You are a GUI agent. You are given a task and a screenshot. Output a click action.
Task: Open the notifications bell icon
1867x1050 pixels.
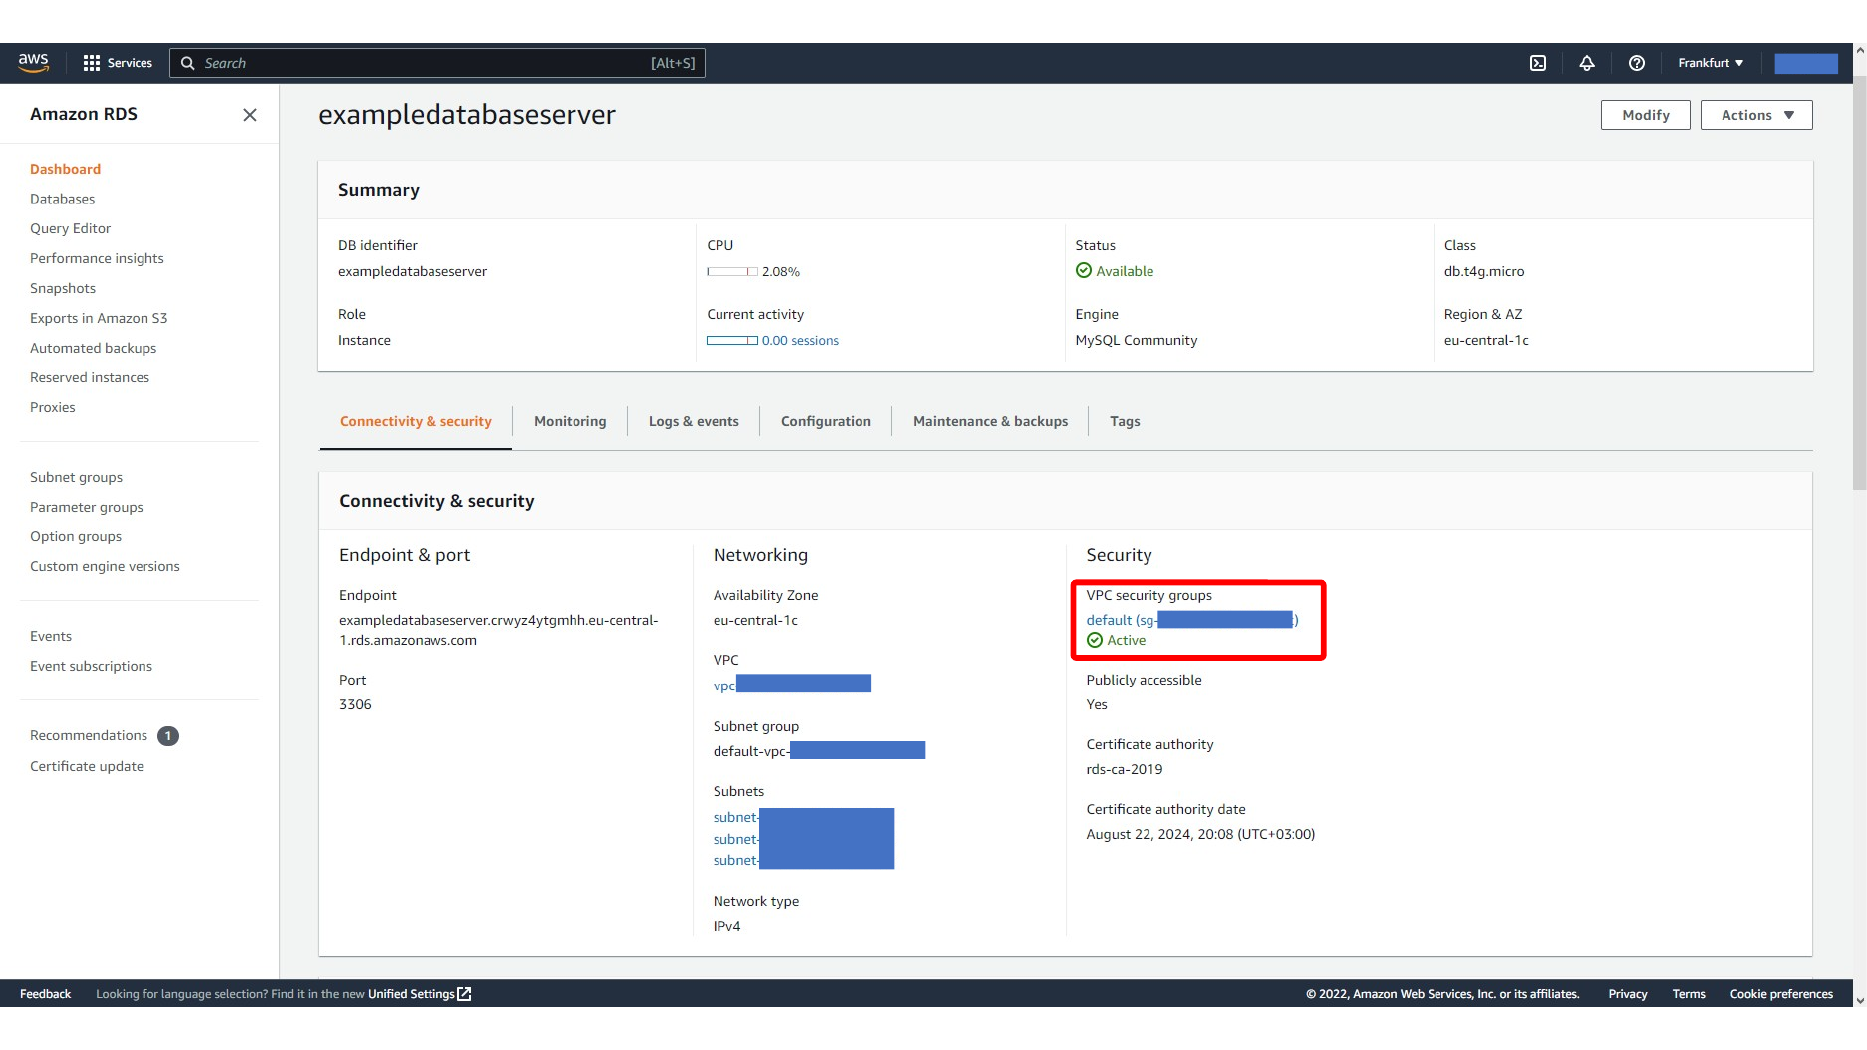[x=1587, y=63]
